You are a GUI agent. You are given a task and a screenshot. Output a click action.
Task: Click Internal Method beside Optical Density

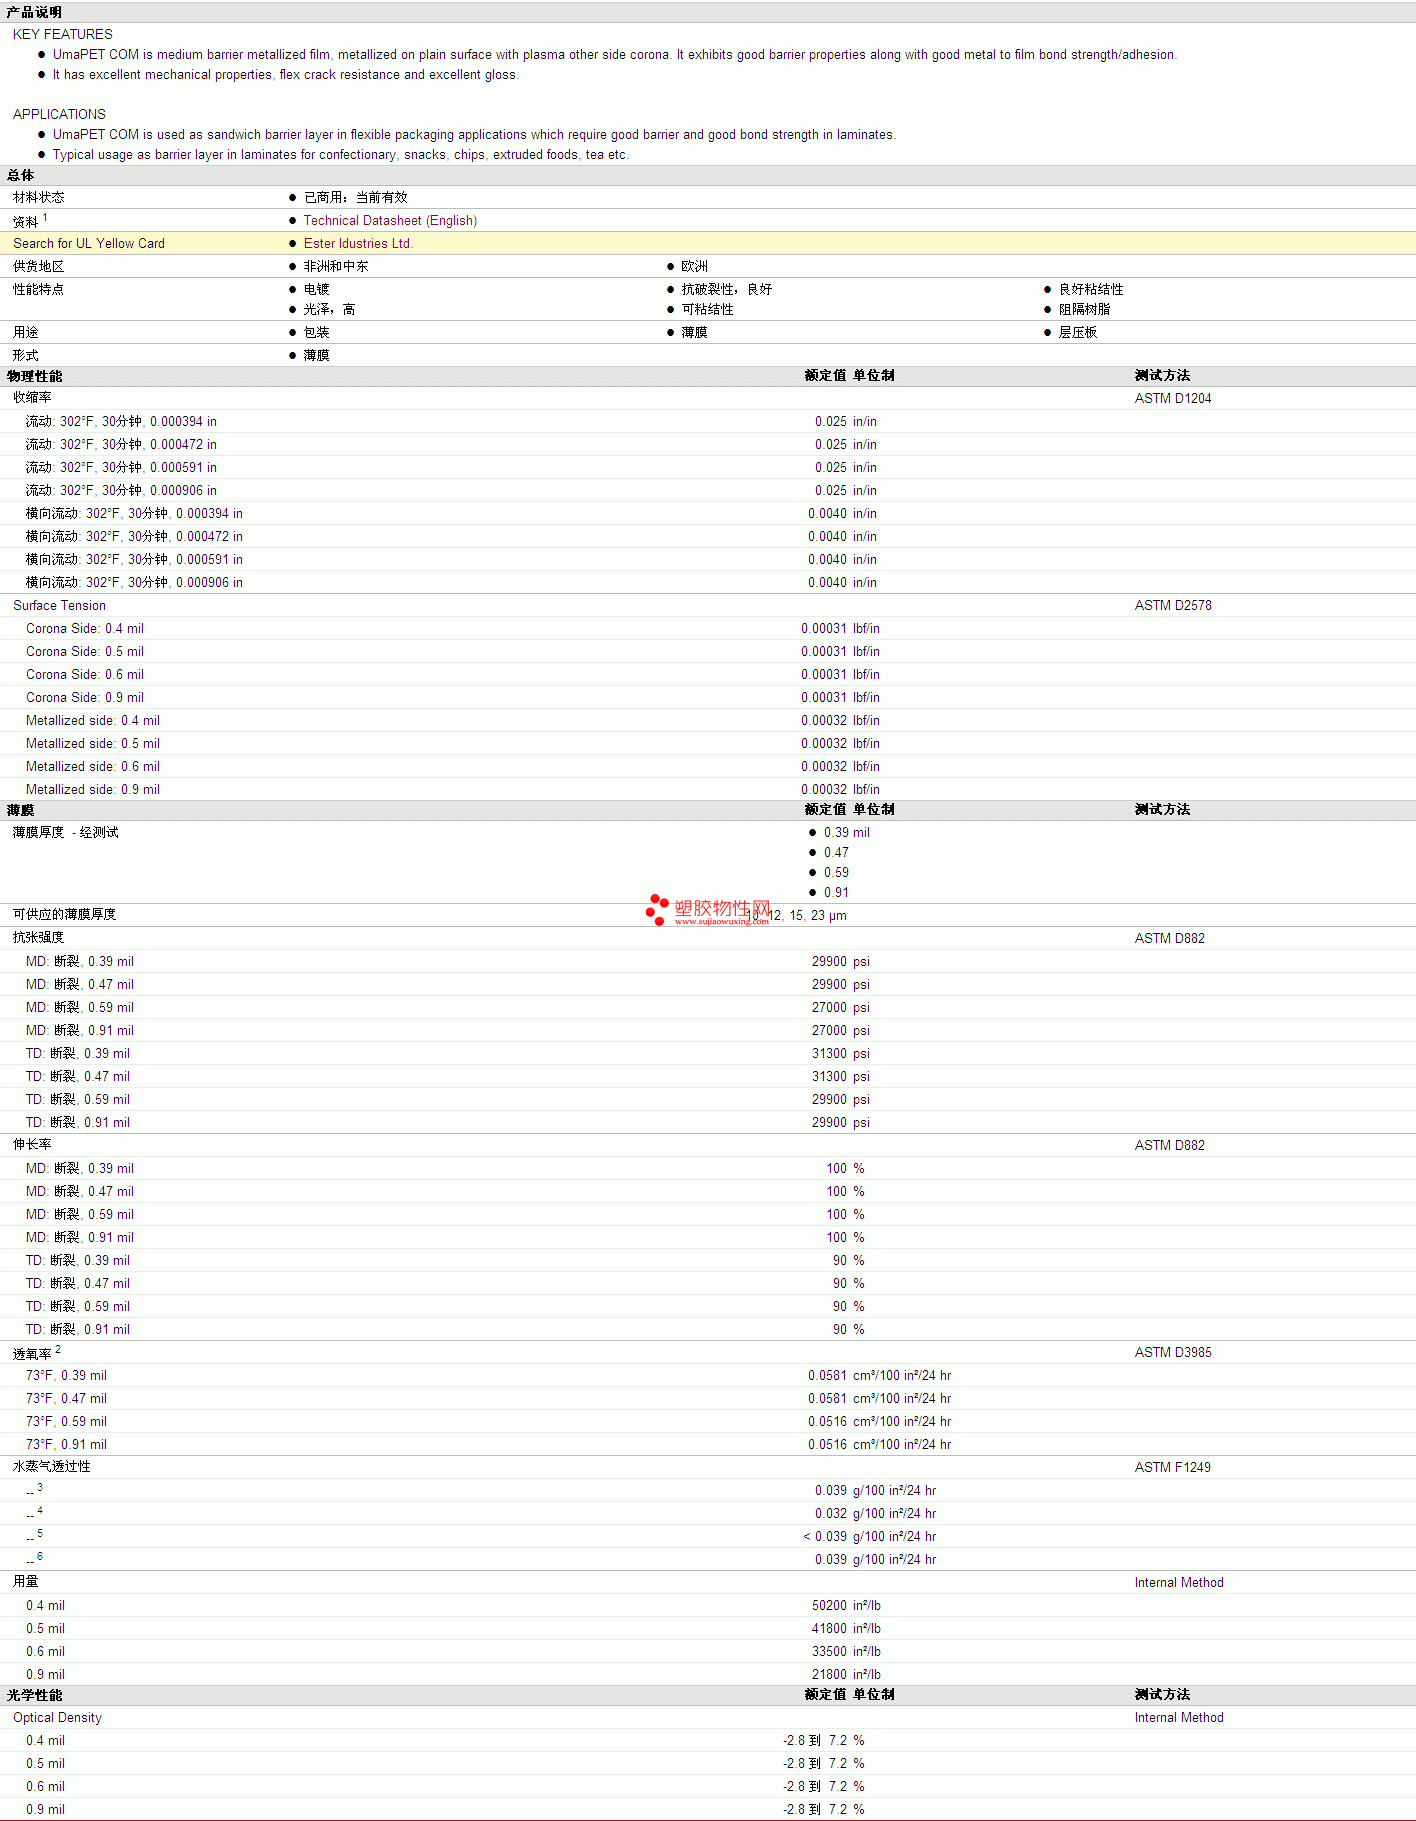[x=1179, y=1717]
